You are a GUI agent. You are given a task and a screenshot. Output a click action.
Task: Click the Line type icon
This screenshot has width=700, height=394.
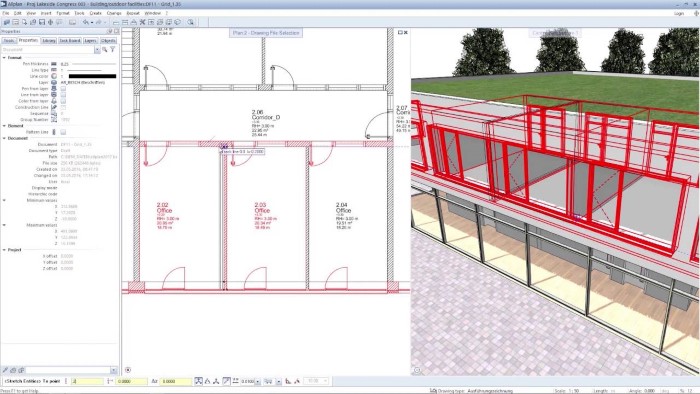(x=54, y=70)
